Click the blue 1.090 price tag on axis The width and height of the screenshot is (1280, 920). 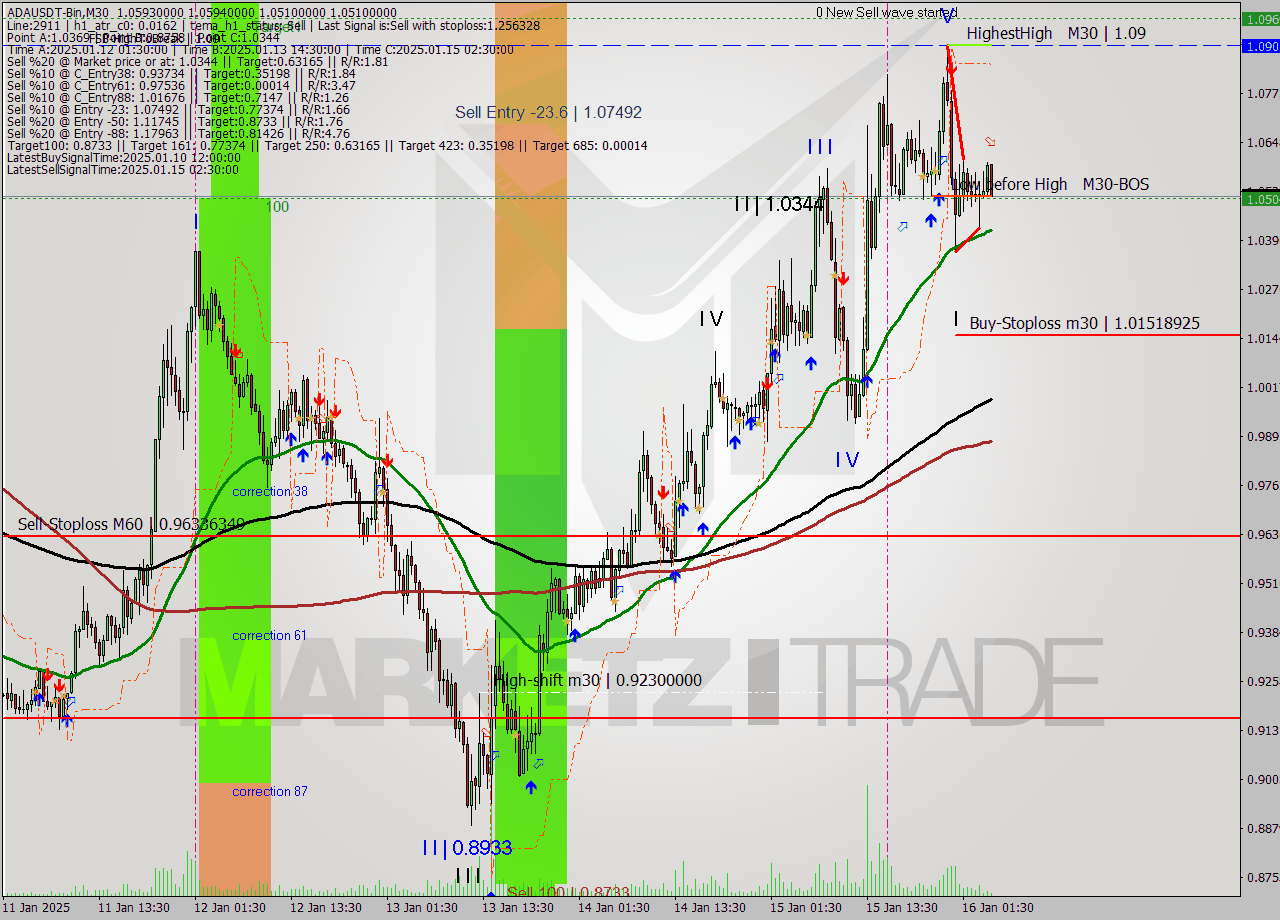(x=1260, y=46)
